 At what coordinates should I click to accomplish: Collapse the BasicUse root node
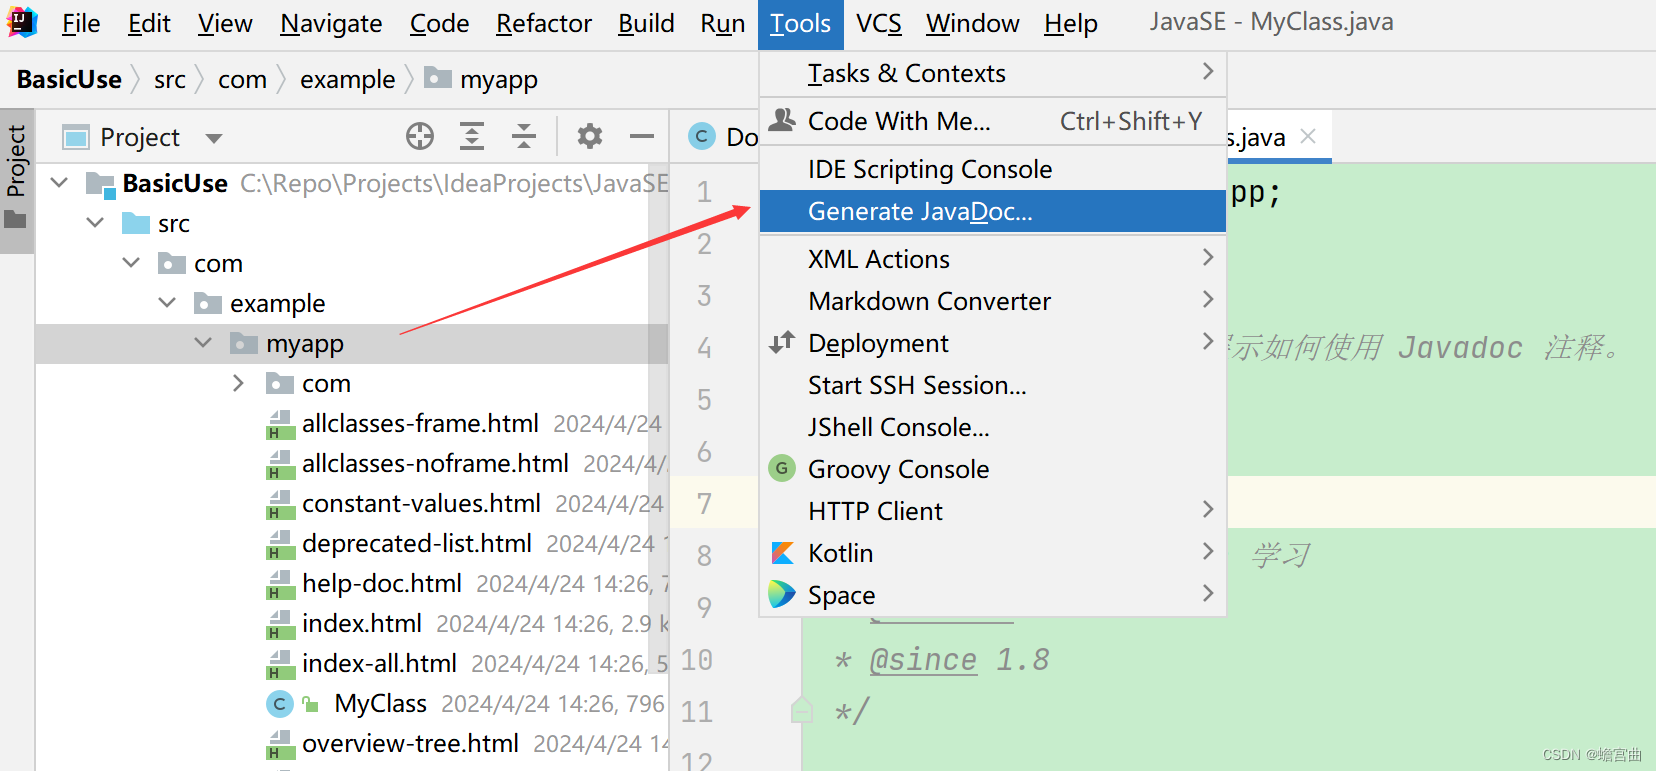pos(59,183)
